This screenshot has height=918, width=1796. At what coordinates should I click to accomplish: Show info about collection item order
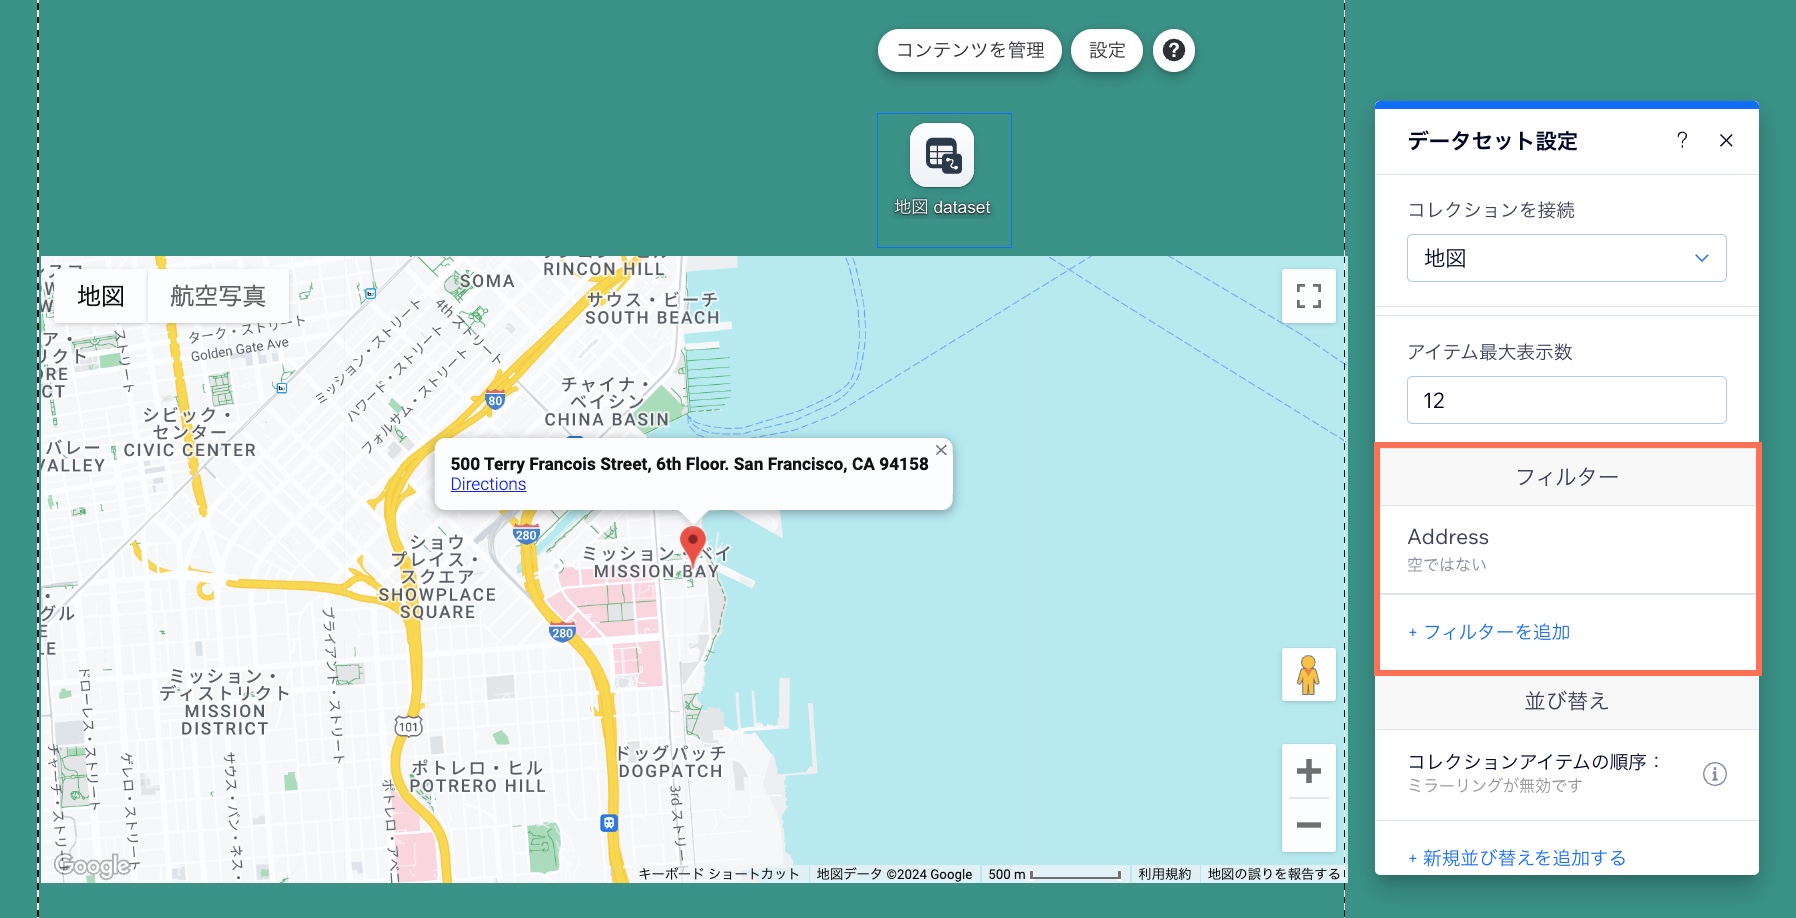pyautogui.click(x=1714, y=774)
